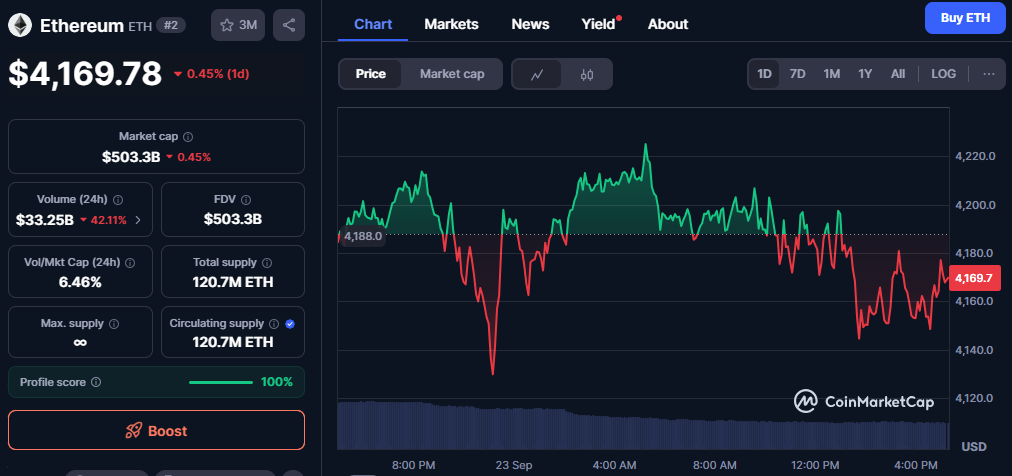Click the Buy ETH button
Image resolution: width=1012 pixels, height=476 pixels.
(x=965, y=18)
